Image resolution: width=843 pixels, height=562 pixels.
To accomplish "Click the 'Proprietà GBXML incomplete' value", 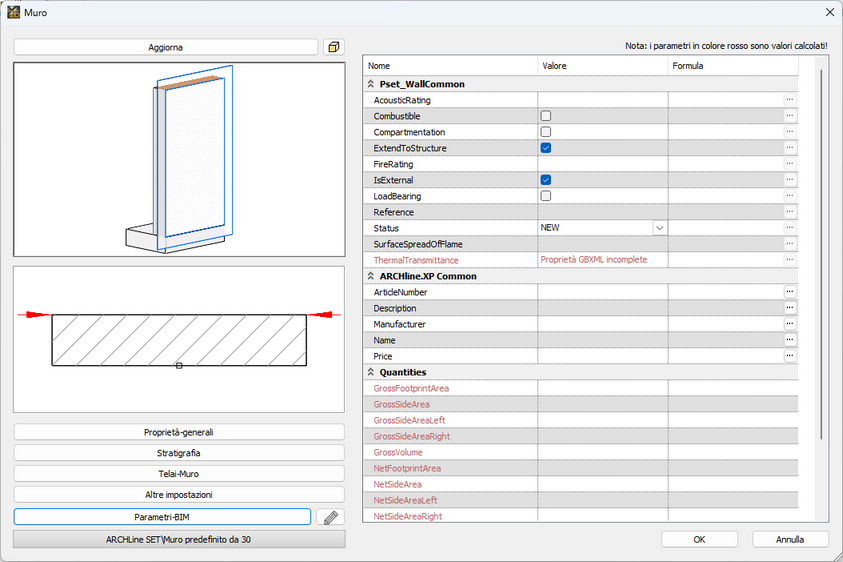I will pyautogui.click(x=594, y=260).
